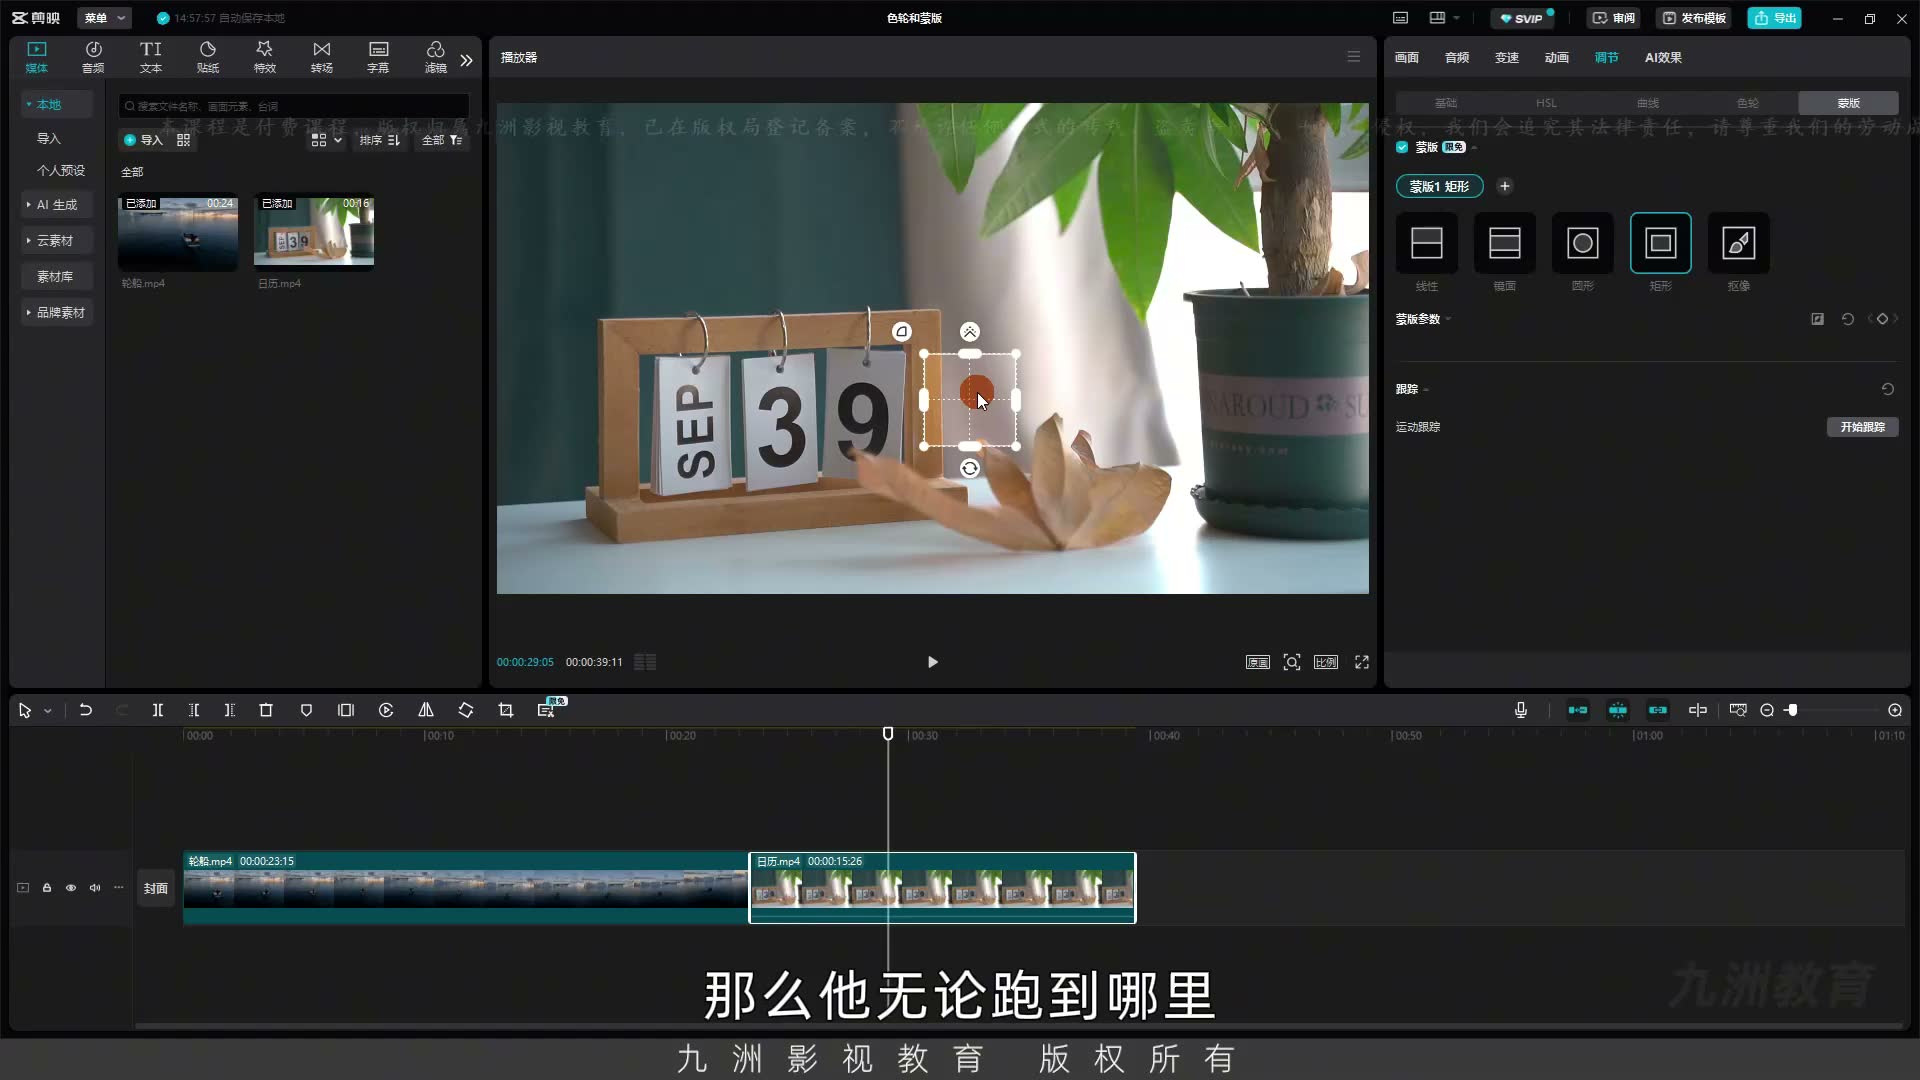Expand the AI 生成 section
This screenshot has height=1080, width=1920.
tap(57, 204)
